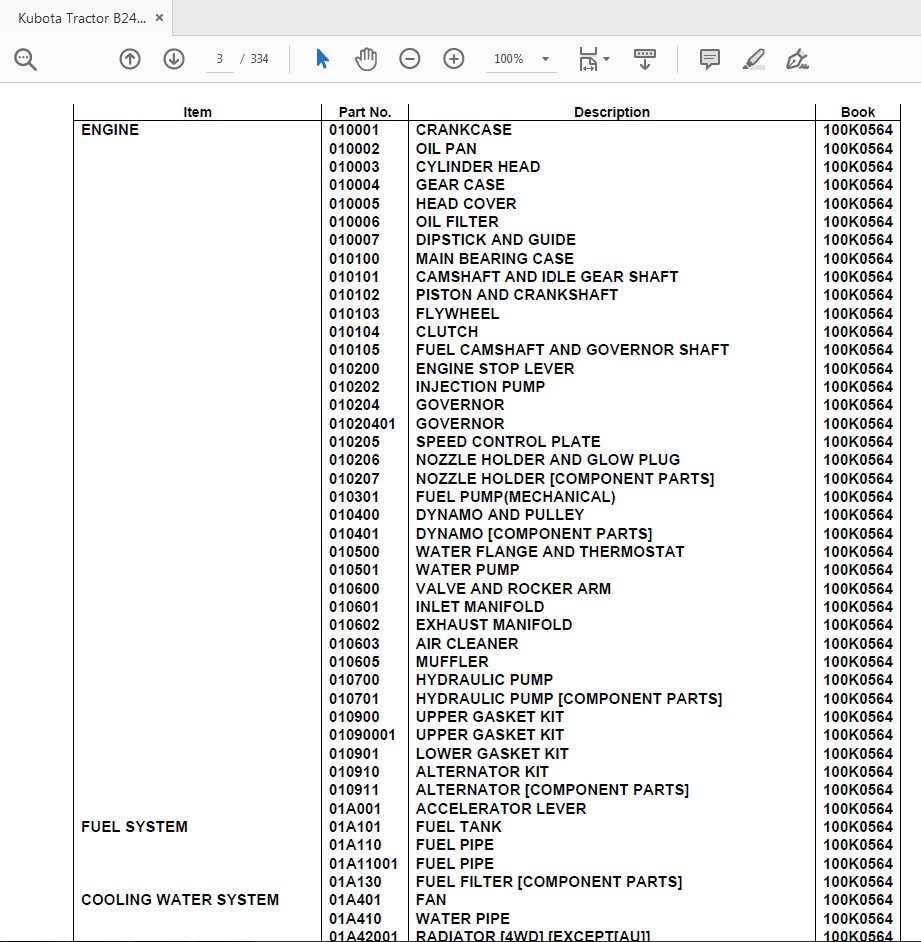Click the INJECTION PUMP description
Viewport: 921px width, 942px height.
point(481,386)
